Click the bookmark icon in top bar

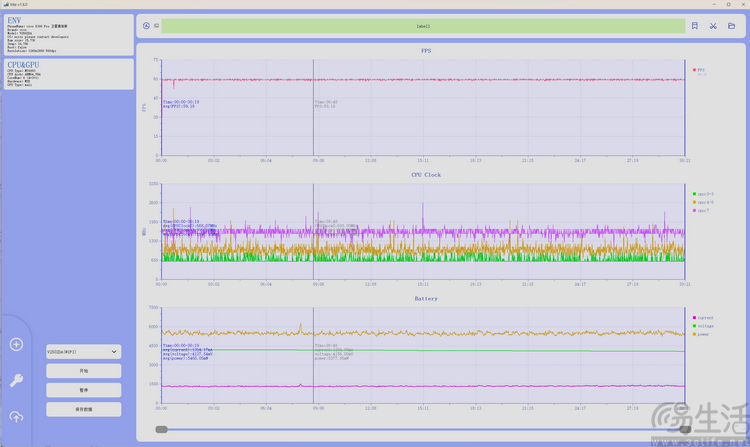(x=695, y=26)
